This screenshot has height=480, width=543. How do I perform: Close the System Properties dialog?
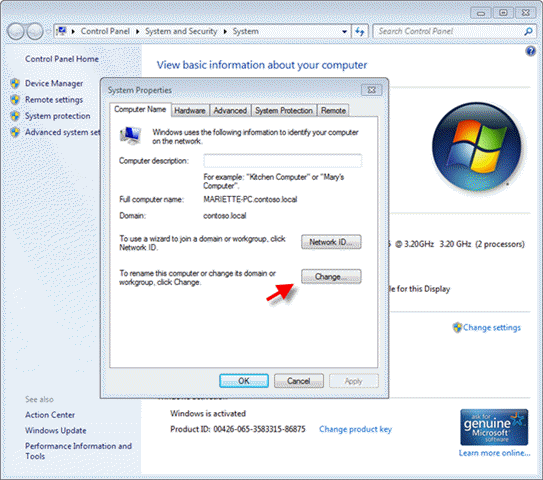point(371,90)
